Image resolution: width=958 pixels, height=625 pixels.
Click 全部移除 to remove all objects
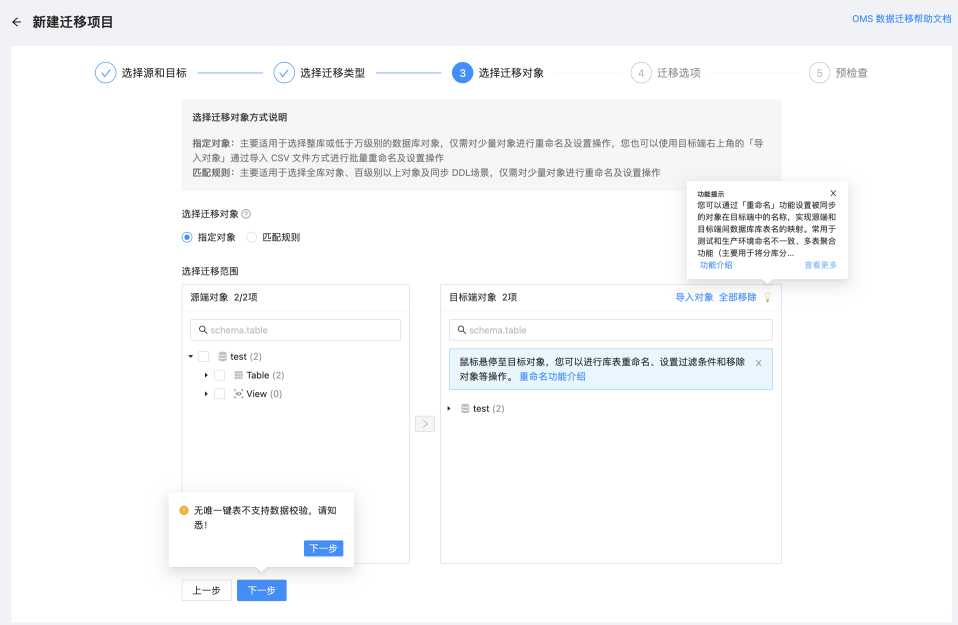737,297
